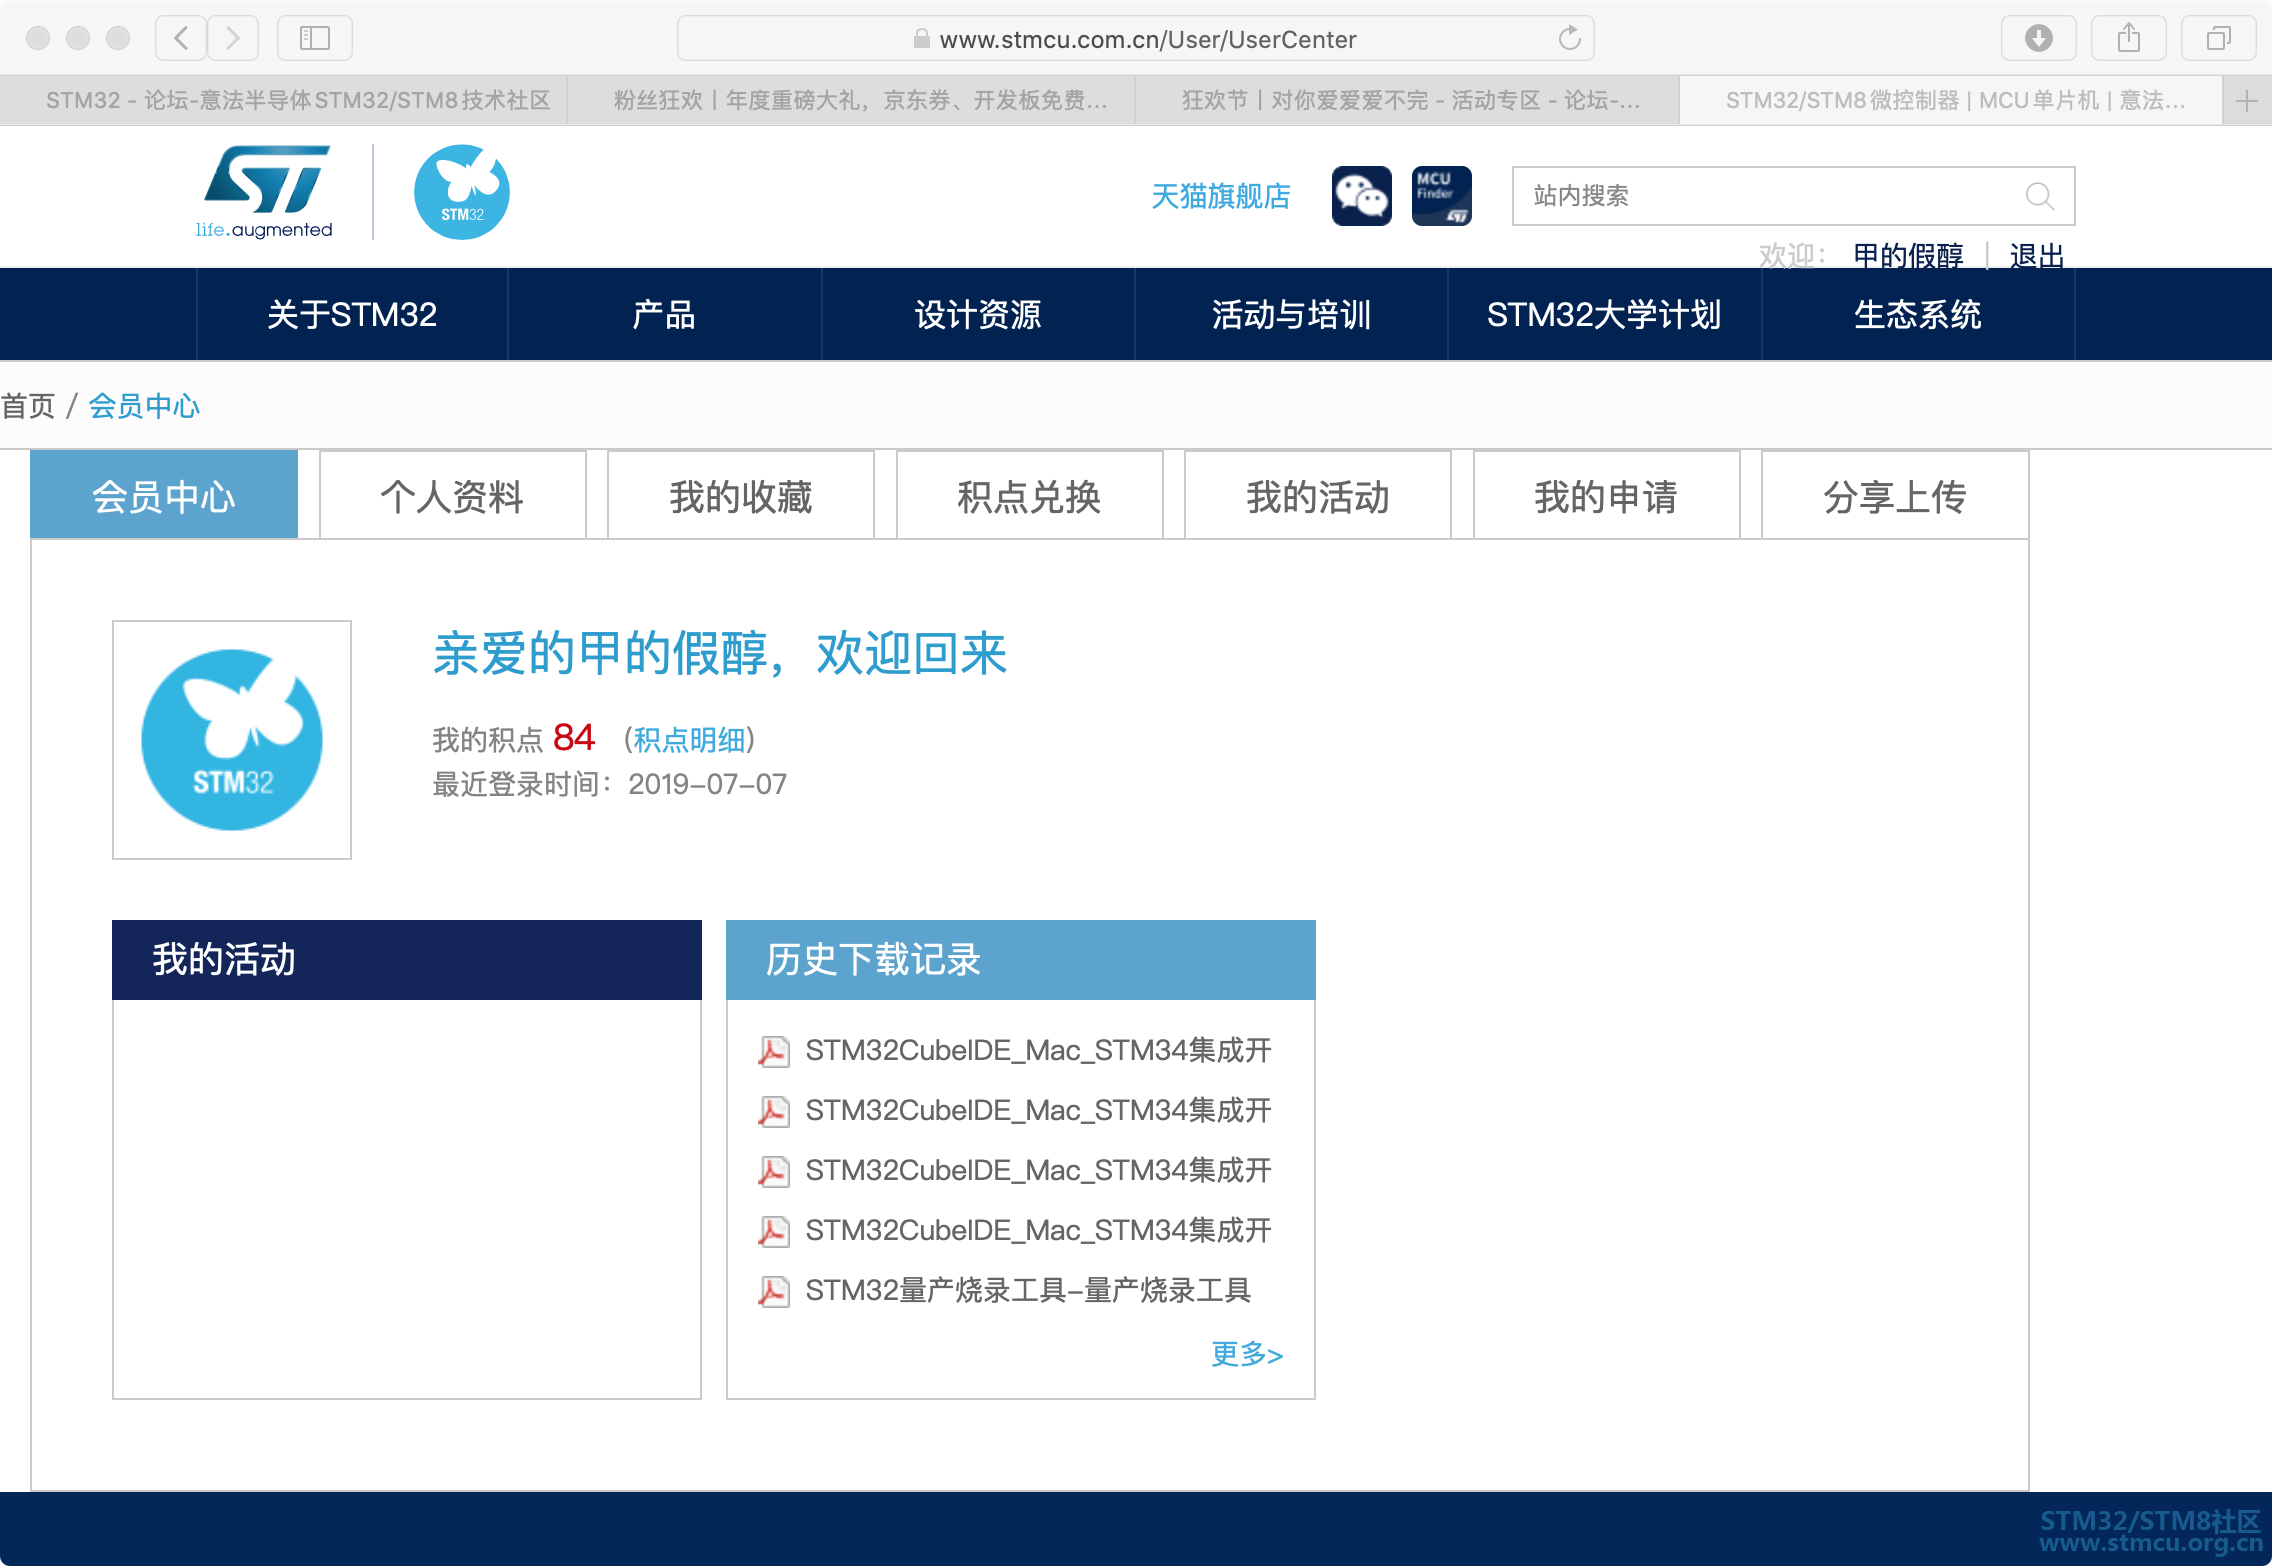Open STM32量产烧录工具-量产烧录工具 entry
This screenshot has height=1566, width=2272.
point(1028,1291)
